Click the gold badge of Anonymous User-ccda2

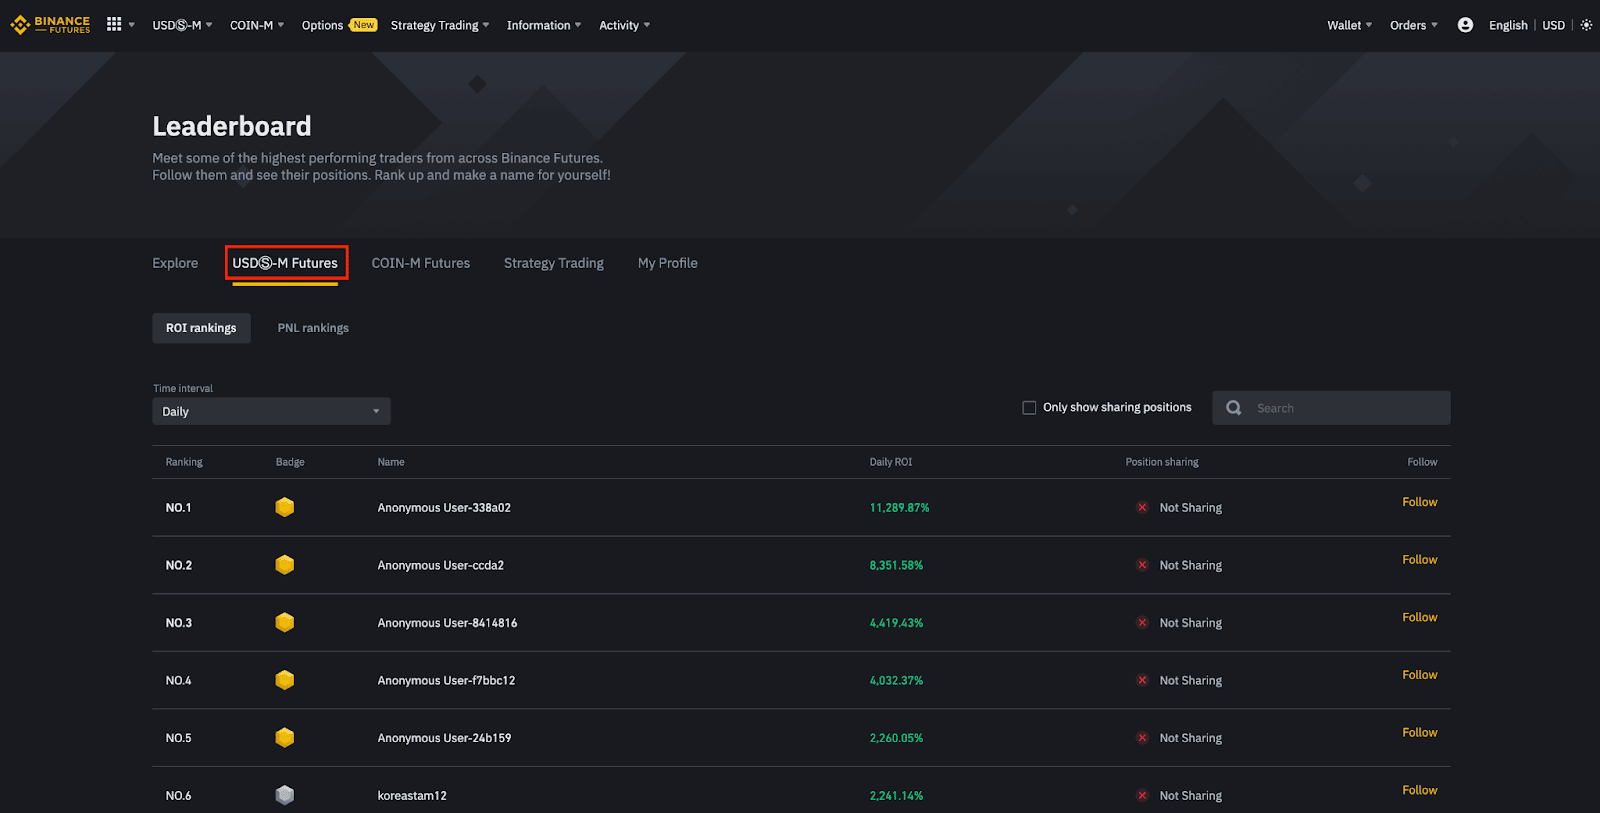coord(285,565)
